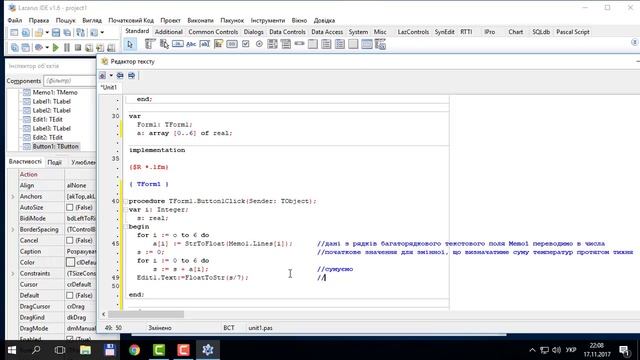Pick TActionList component from palette
The width and height of the screenshot is (640, 360).
[380, 44]
